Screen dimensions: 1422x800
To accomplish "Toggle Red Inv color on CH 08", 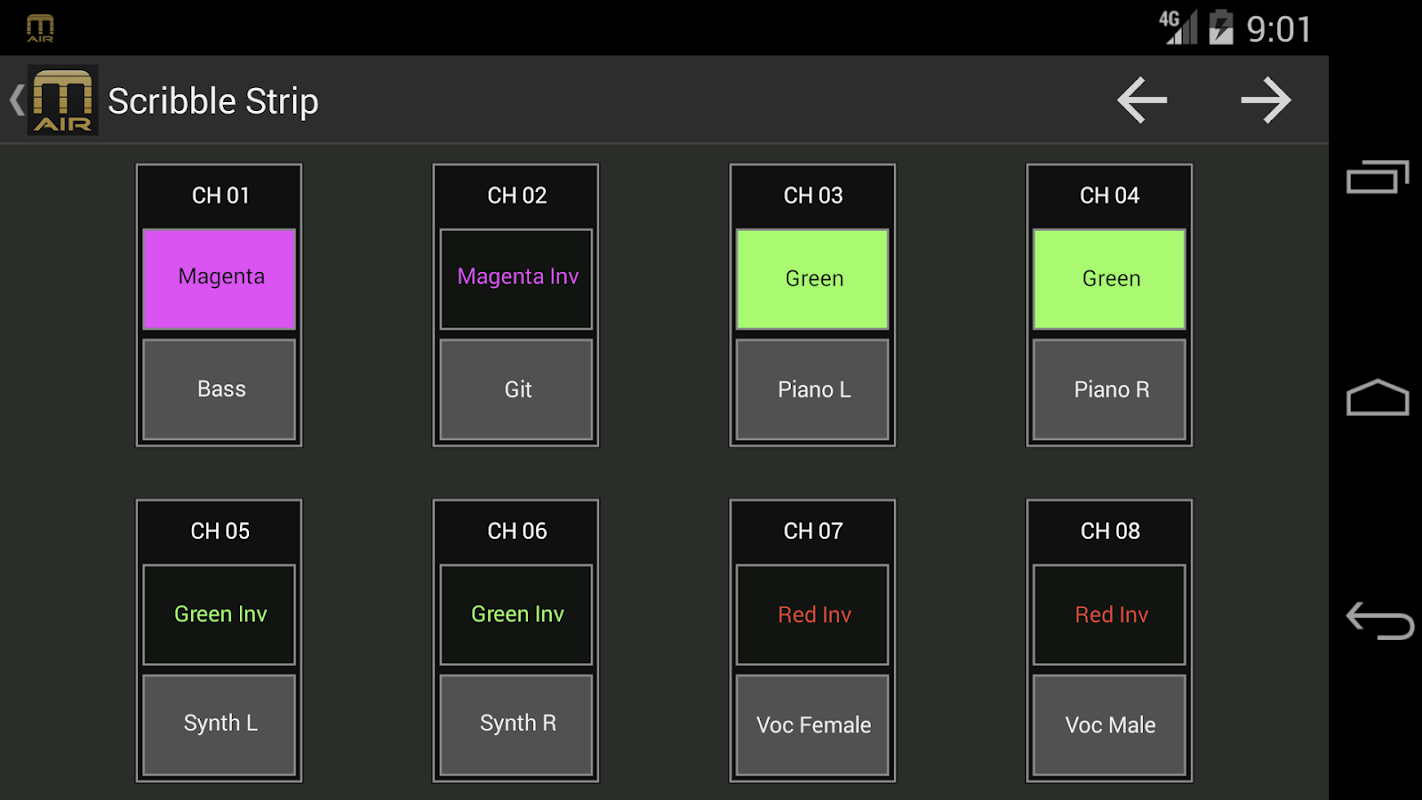I will pyautogui.click(x=1110, y=615).
